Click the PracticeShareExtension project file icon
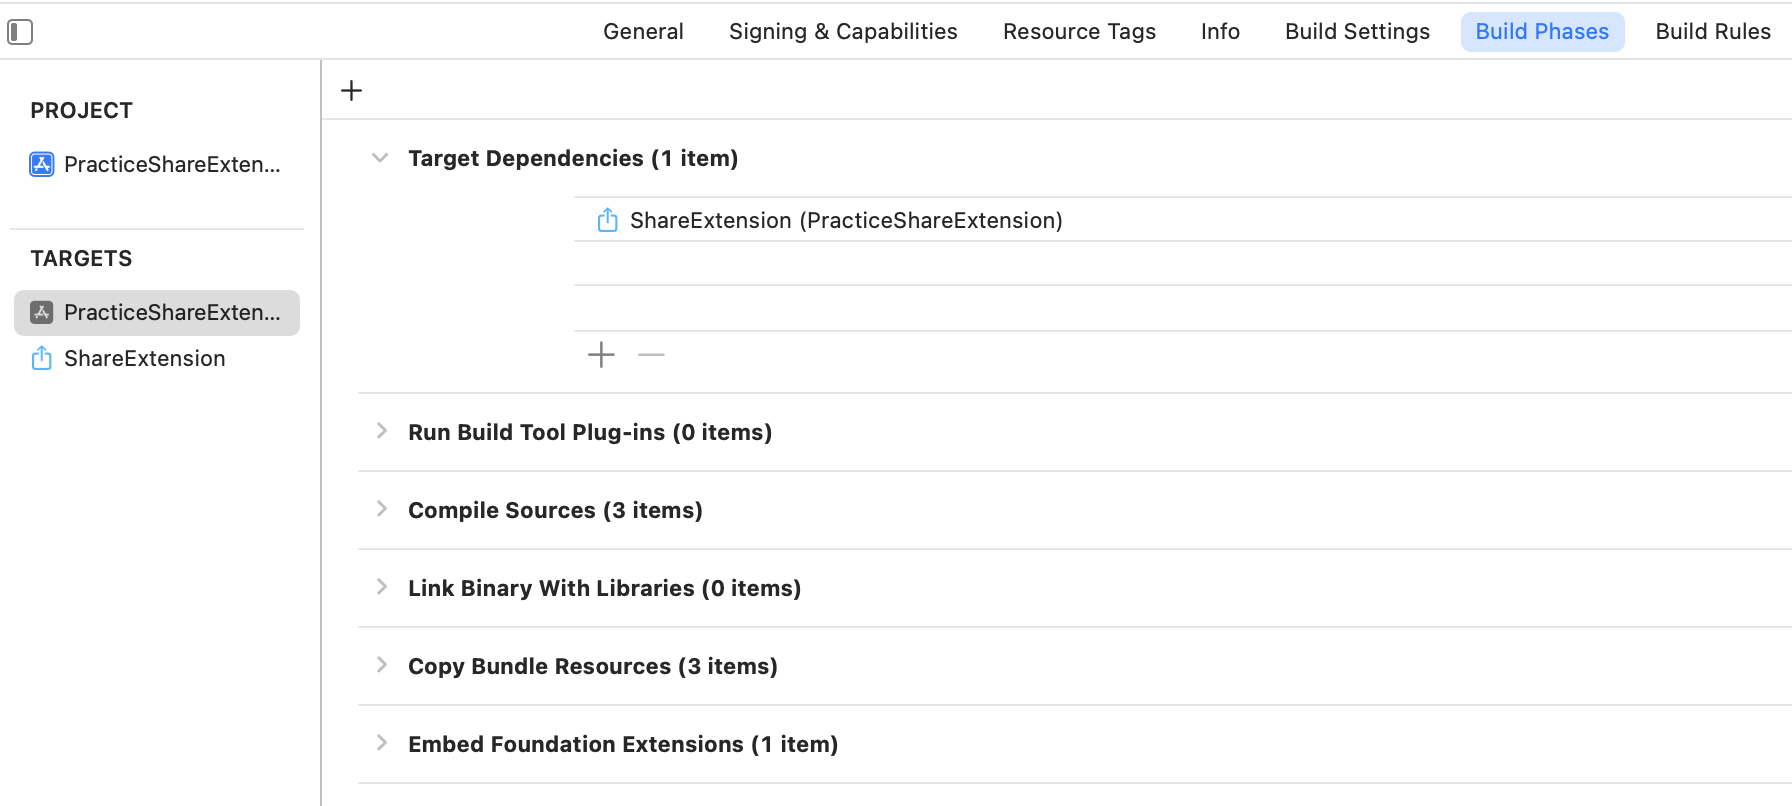The height and width of the screenshot is (806, 1792). (42, 164)
